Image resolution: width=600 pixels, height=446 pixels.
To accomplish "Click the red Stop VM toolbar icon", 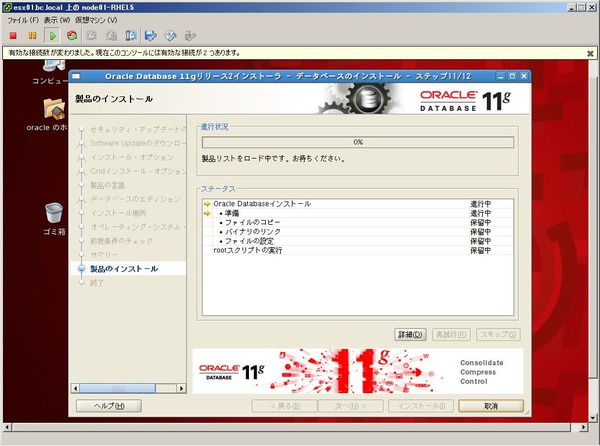I will (x=13, y=36).
